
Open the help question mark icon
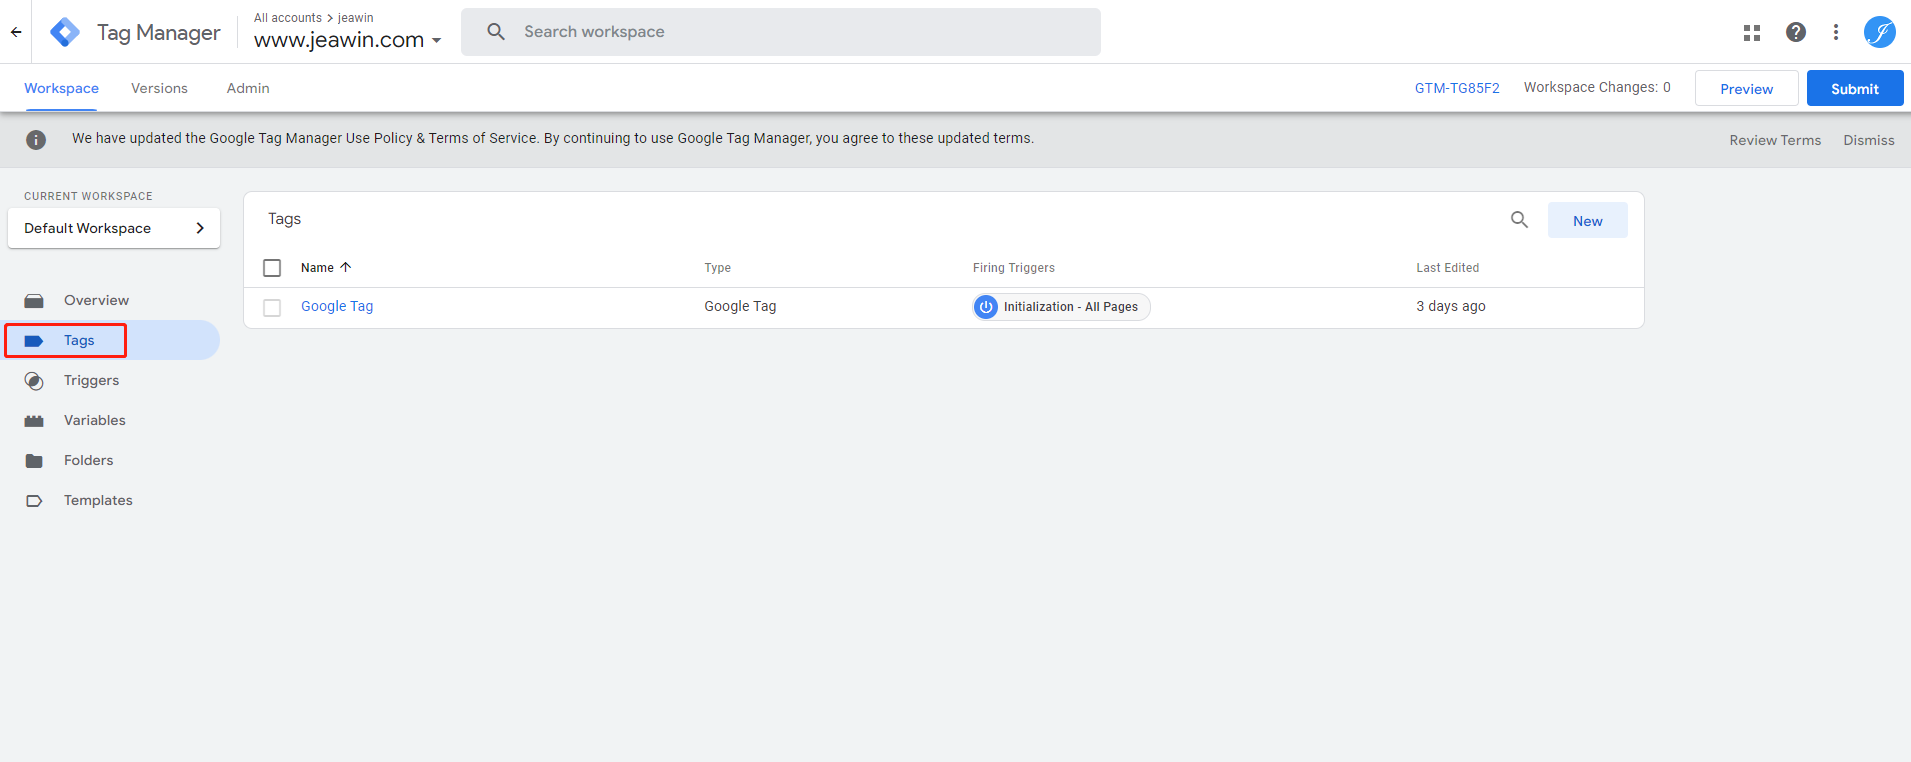pyautogui.click(x=1796, y=32)
